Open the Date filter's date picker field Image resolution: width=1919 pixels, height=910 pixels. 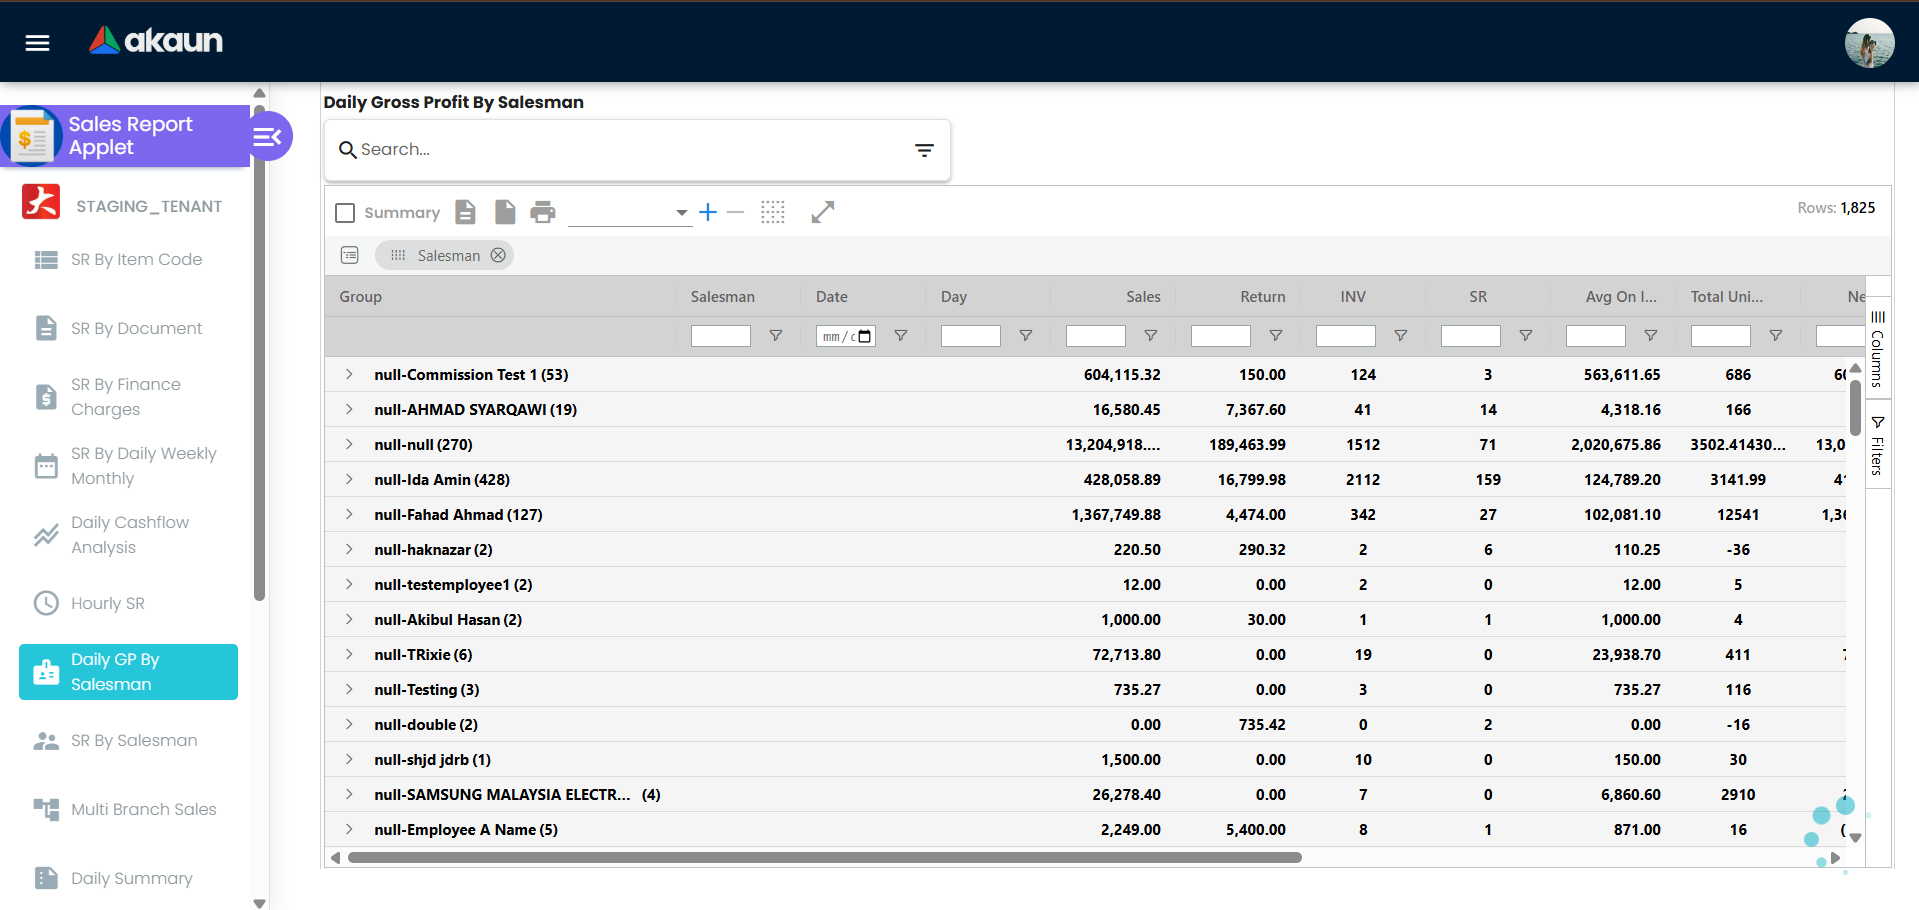coord(845,336)
